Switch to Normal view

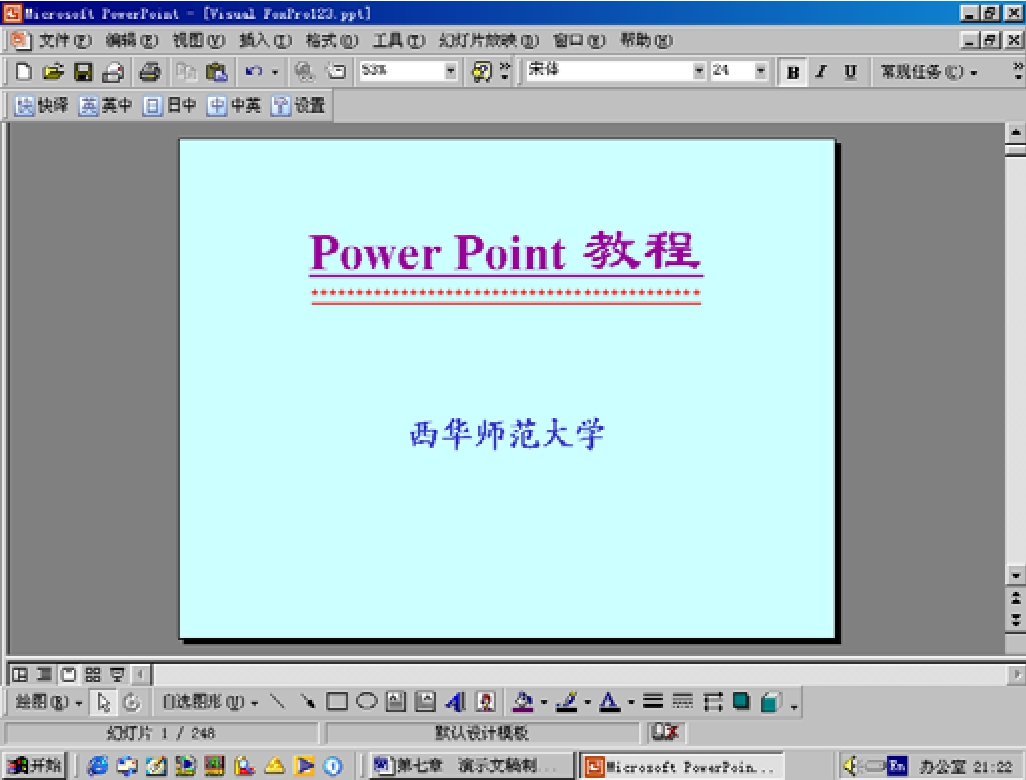click(20, 674)
